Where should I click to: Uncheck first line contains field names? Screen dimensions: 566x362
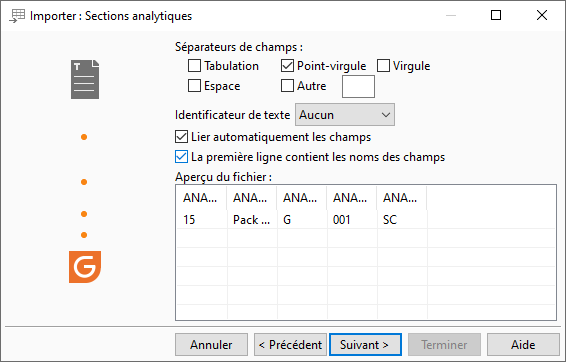181,157
